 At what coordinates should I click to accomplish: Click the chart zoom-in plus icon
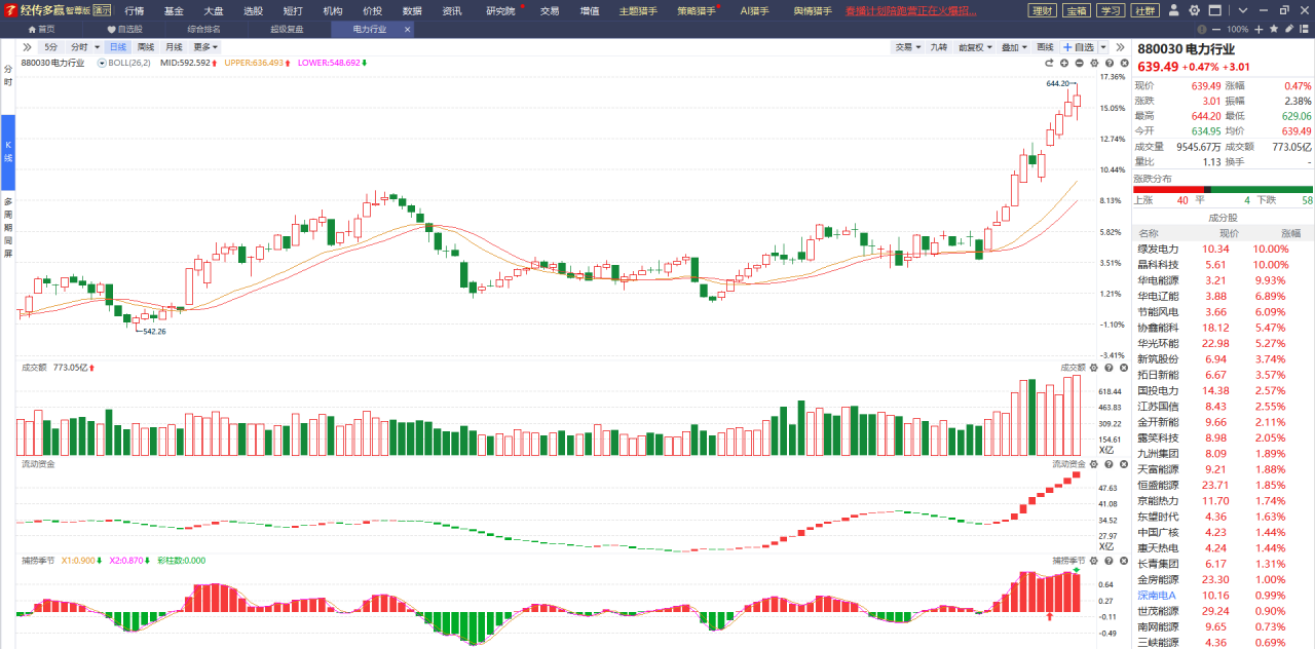coord(1064,63)
